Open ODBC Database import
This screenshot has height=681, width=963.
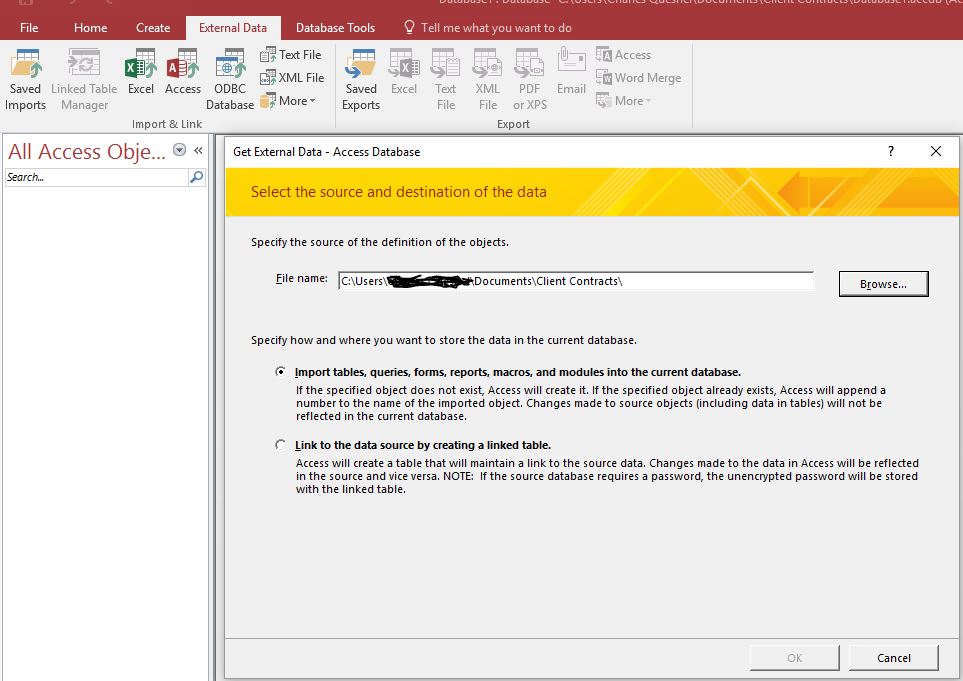pyautogui.click(x=230, y=80)
